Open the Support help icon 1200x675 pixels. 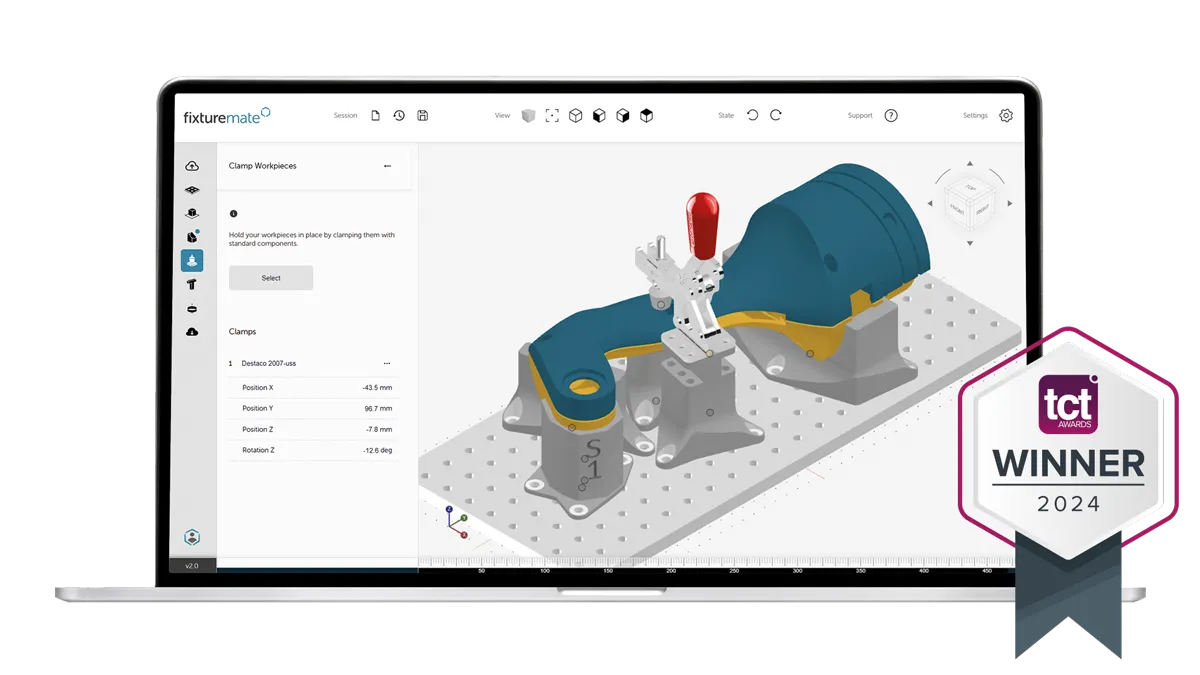(891, 116)
